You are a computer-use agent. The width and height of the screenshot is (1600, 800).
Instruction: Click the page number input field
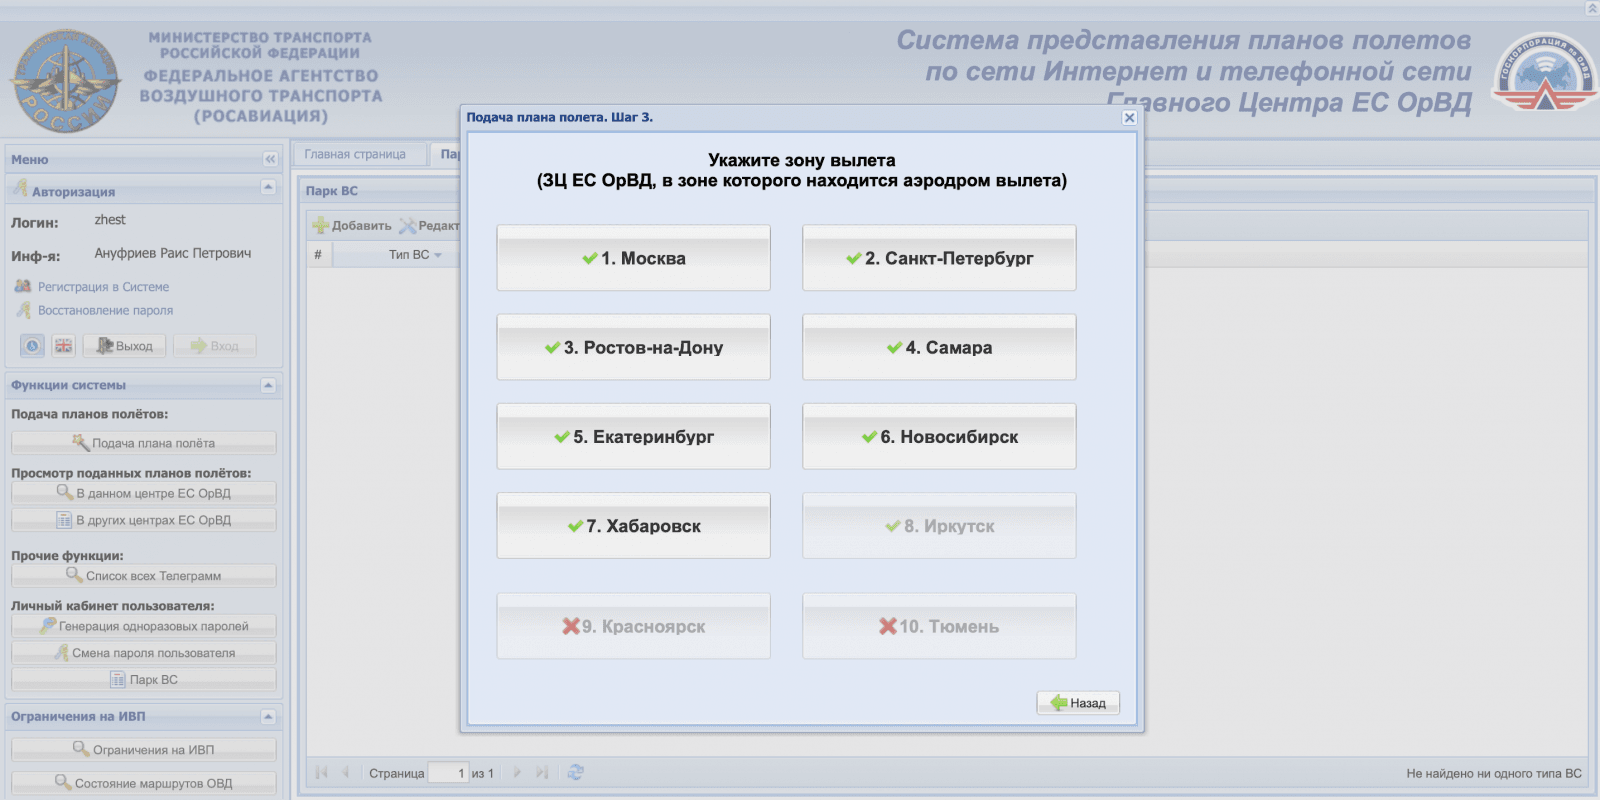tap(448, 773)
